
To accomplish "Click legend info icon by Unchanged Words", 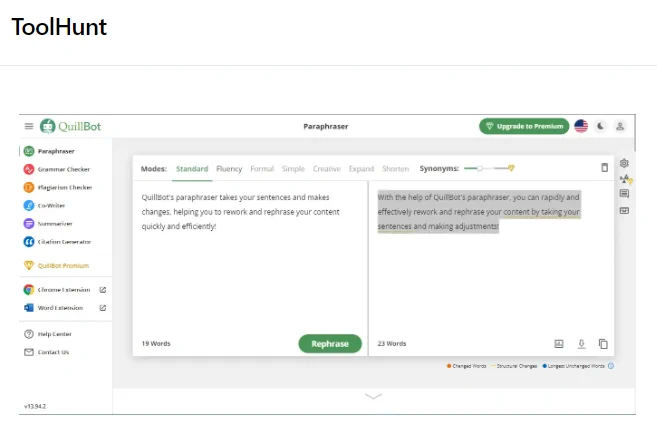I will tap(611, 366).
